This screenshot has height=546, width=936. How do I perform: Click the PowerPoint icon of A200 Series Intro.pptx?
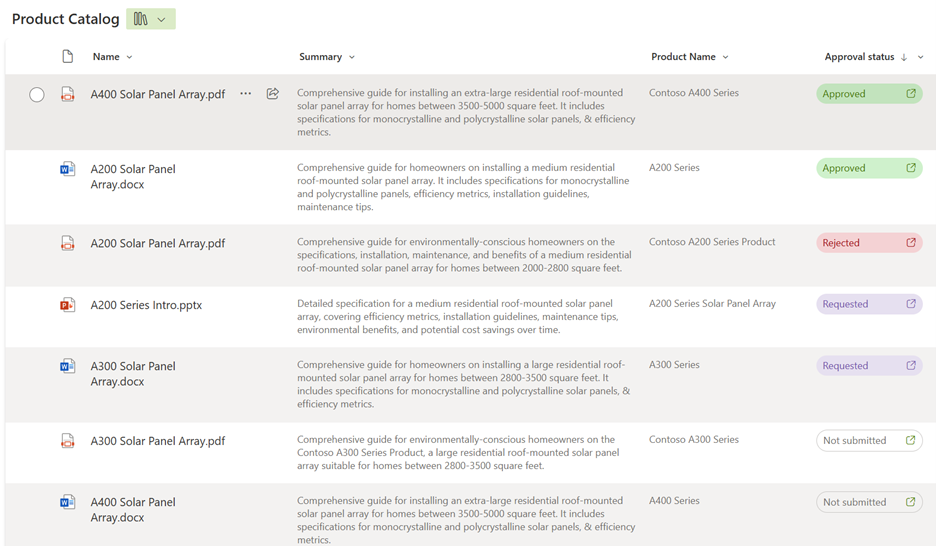(67, 305)
